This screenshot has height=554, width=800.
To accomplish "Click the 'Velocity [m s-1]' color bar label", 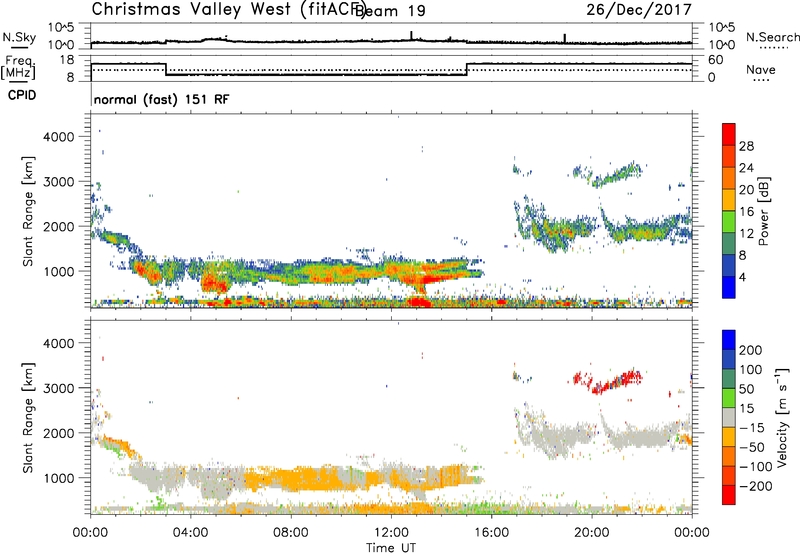I will (782, 417).
